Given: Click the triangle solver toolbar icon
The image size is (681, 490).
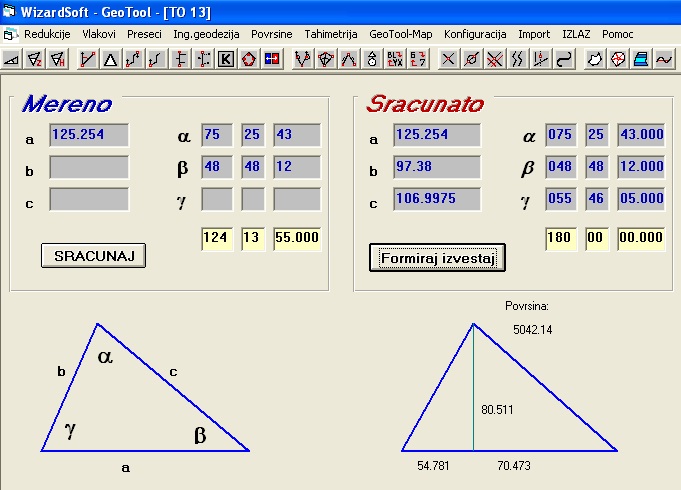Looking at the screenshot, I should point(110,59).
